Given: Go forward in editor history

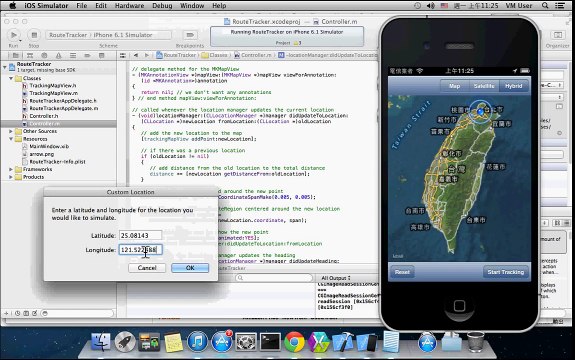Looking at the screenshot, I should click(x=147, y=55).
